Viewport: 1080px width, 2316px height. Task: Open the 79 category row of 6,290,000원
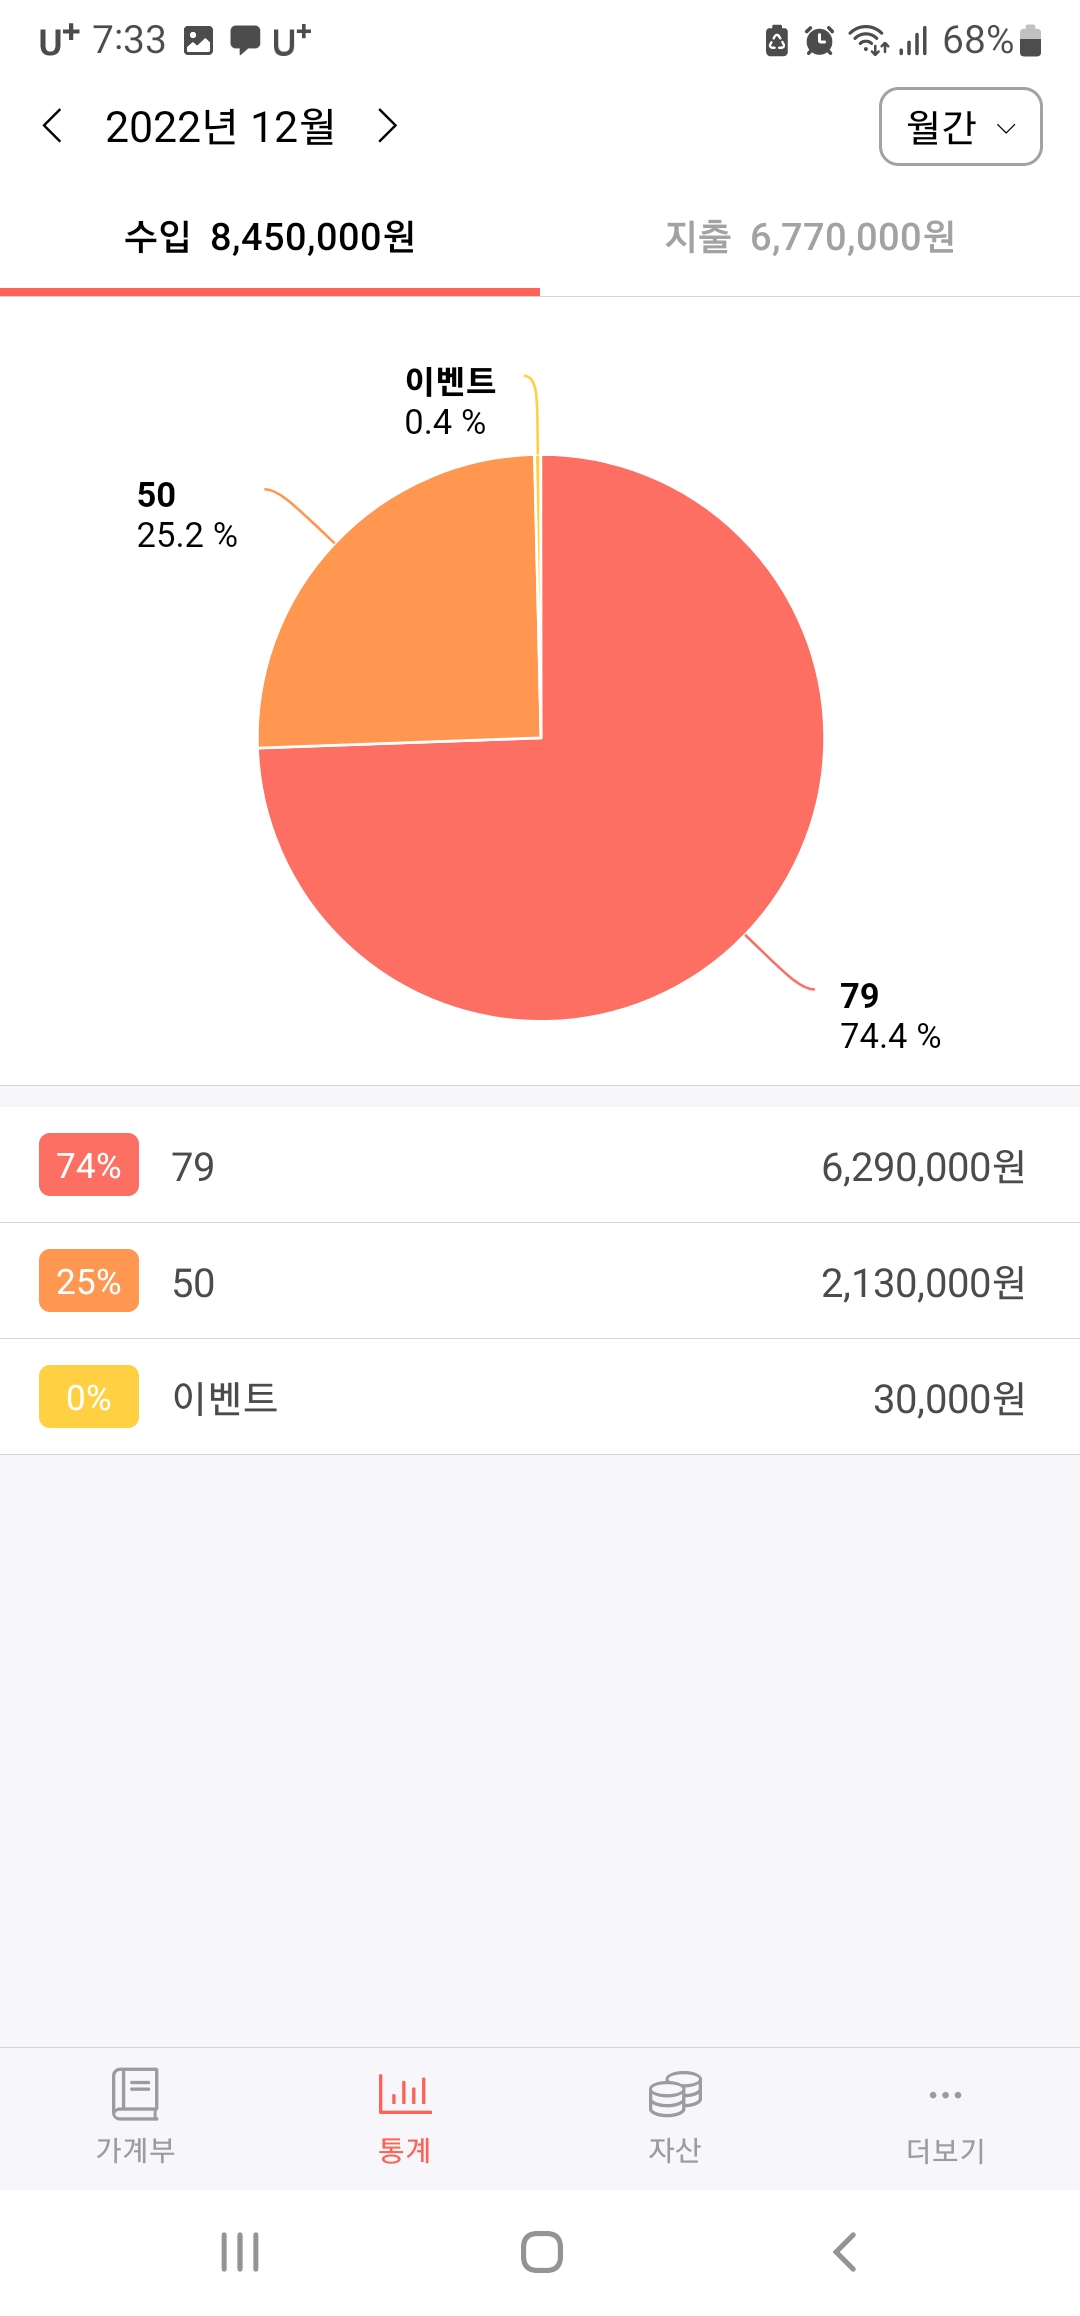coord(540,1165)
